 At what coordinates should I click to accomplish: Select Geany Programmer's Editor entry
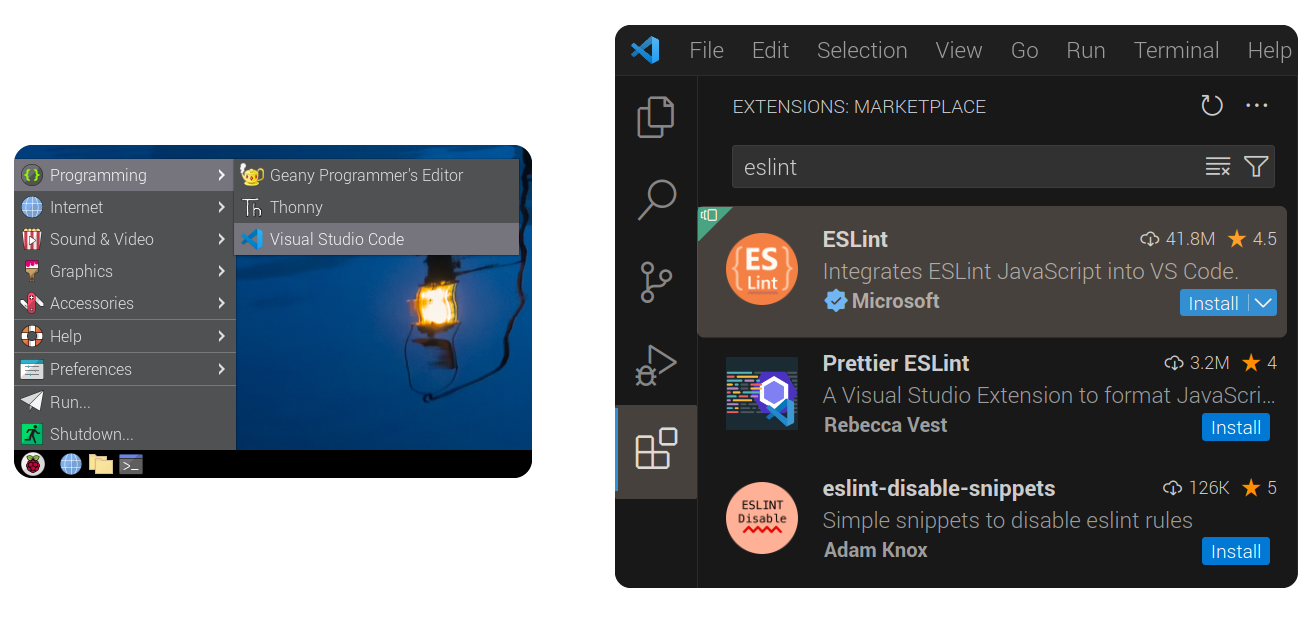pyautogui.click(x=377, y=175)
